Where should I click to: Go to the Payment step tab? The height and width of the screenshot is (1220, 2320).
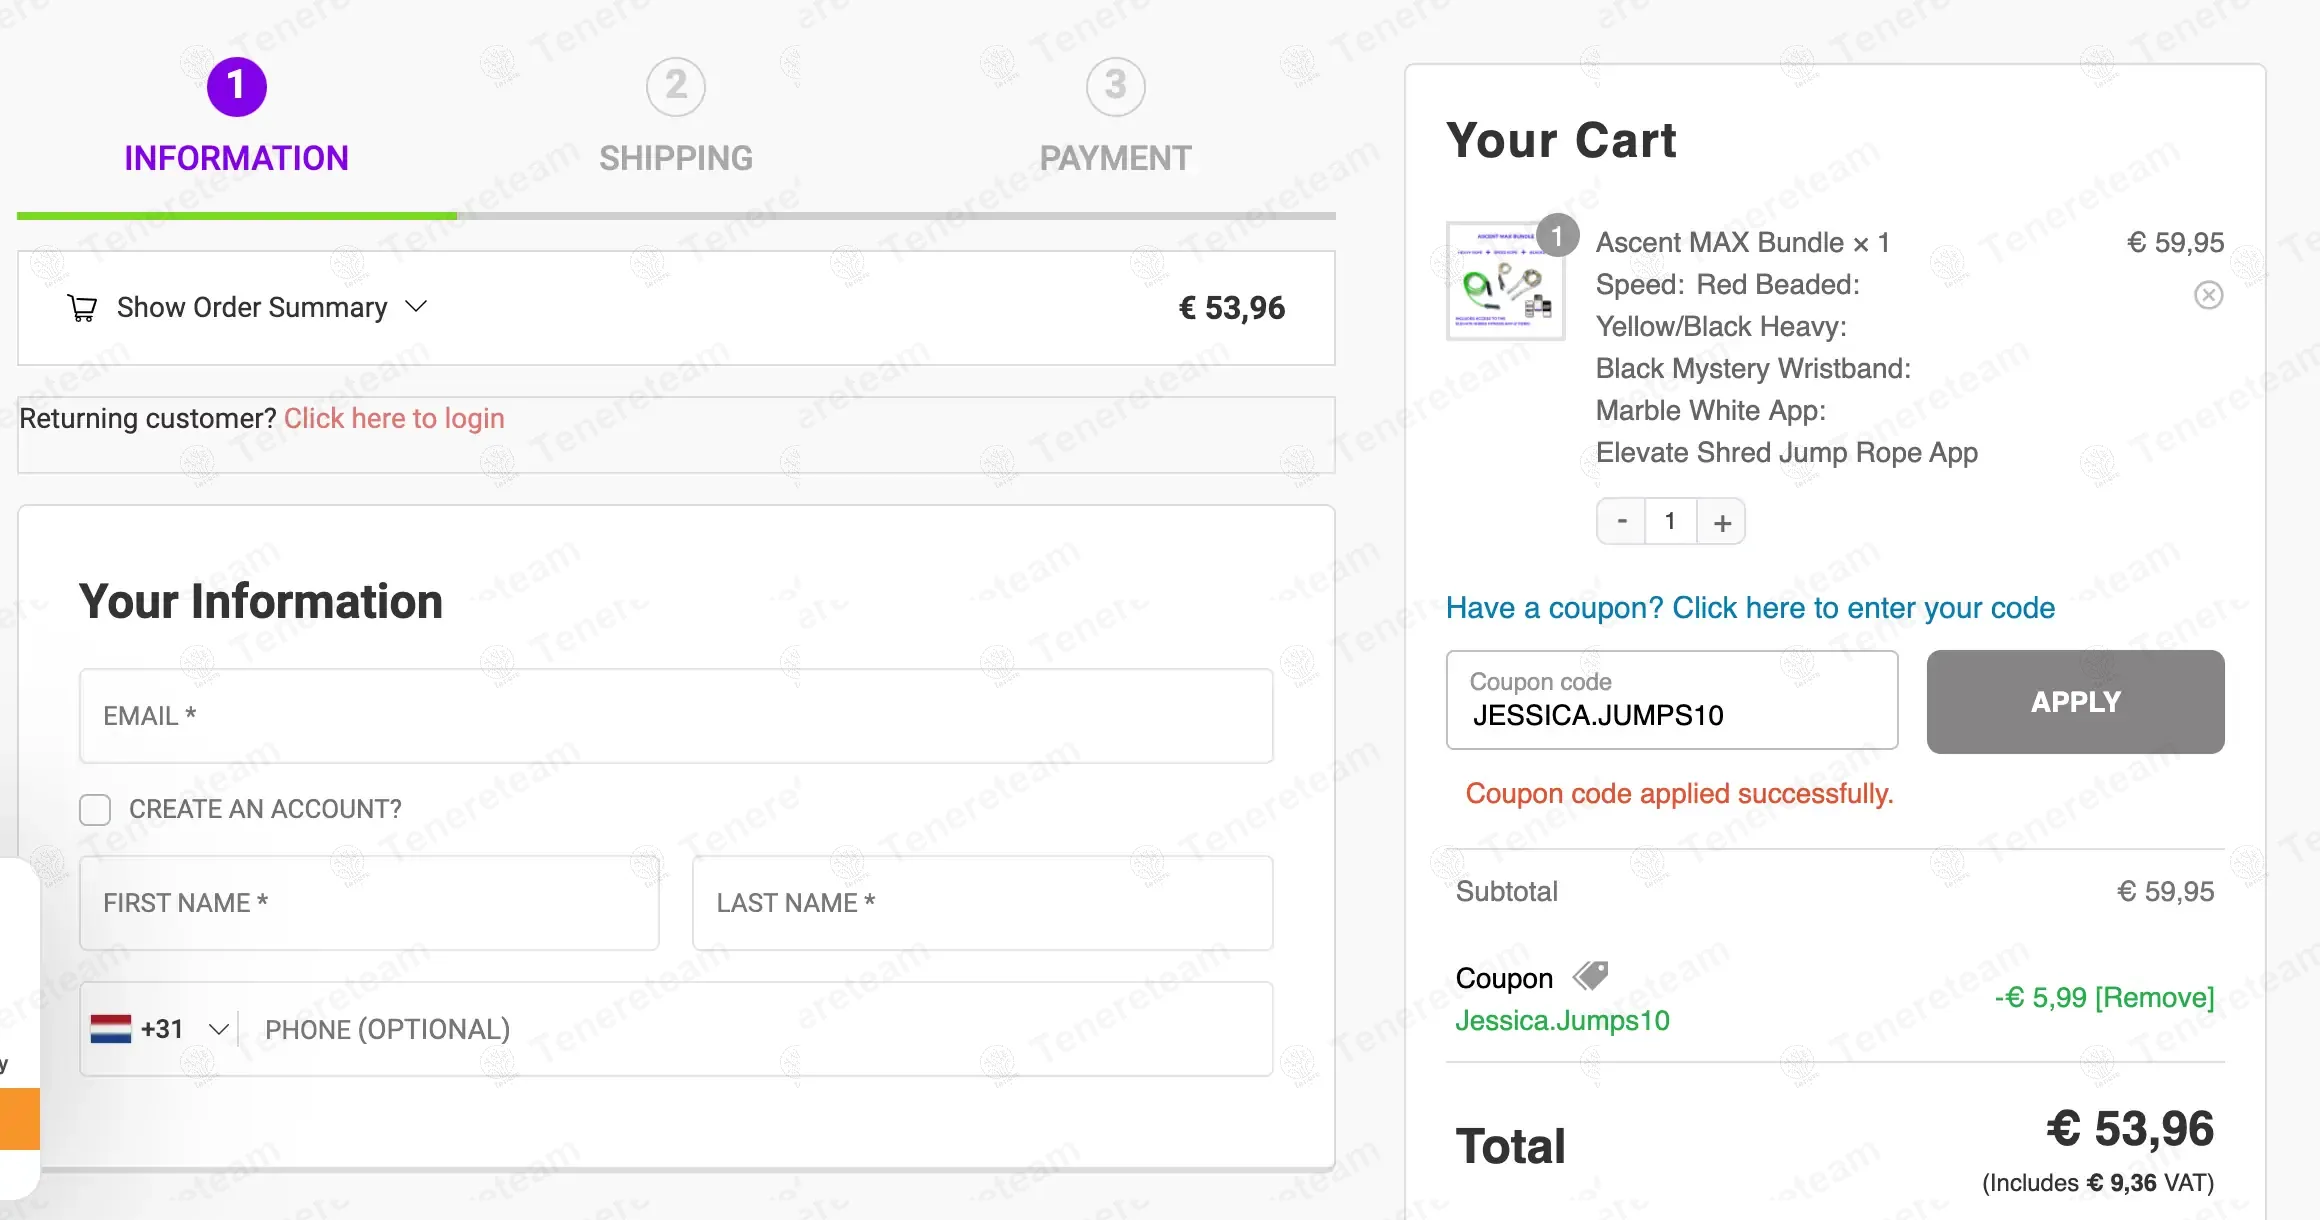click(x=1115, y=158)
